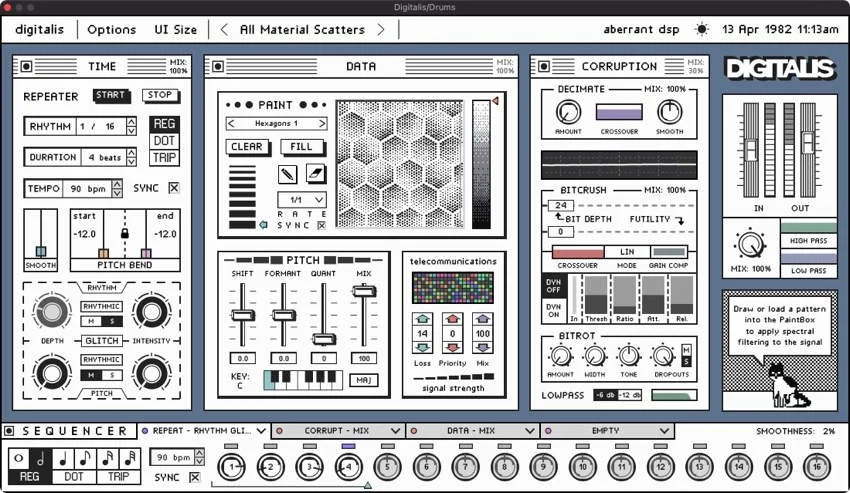Click the sun brightness theme icon
Viewport: 850px width, 493px height.
click(x=701, y=29)
